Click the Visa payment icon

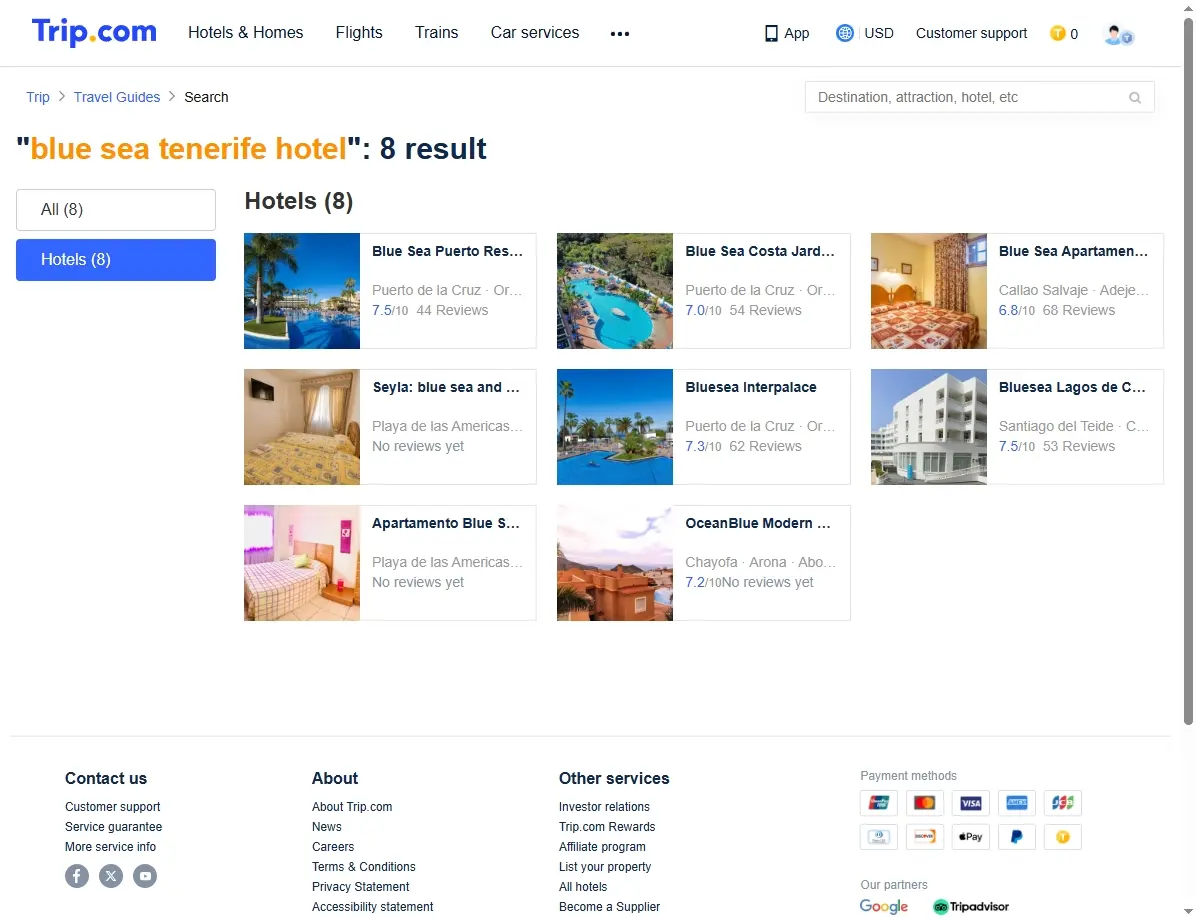tap(971, 803)
